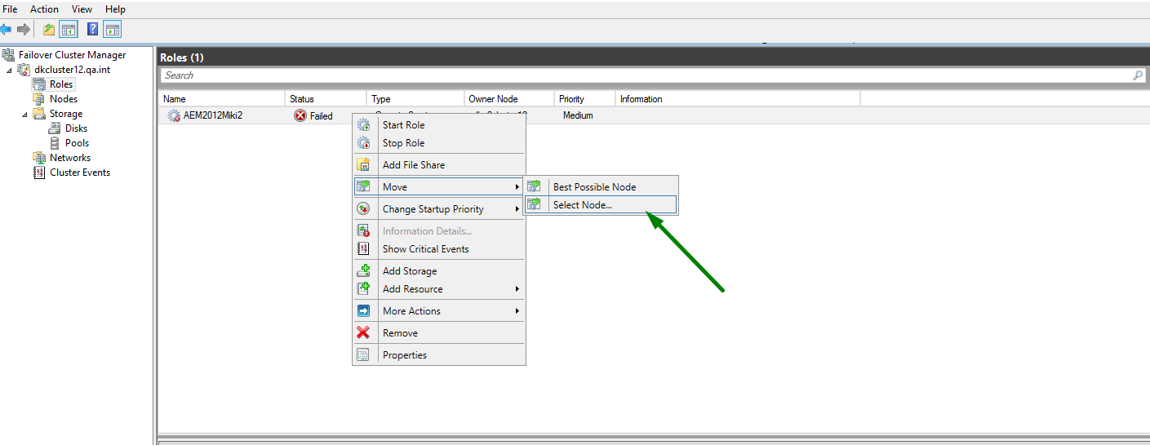This screenshot has height=446, width=1150.
Task: Click the Add Storage icon in context menu
Action: tap(363, 271)
